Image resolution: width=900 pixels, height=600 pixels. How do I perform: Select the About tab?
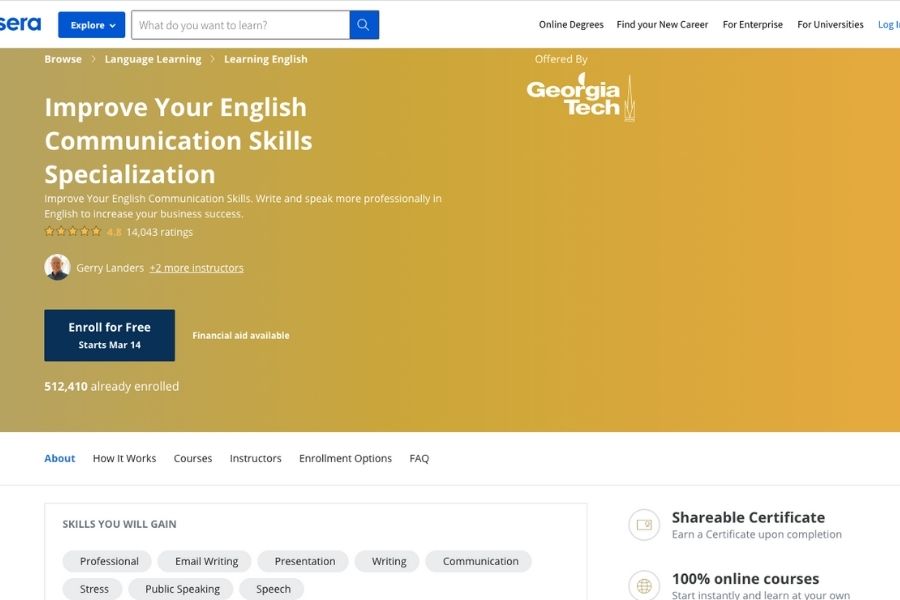tap(60, 458)
